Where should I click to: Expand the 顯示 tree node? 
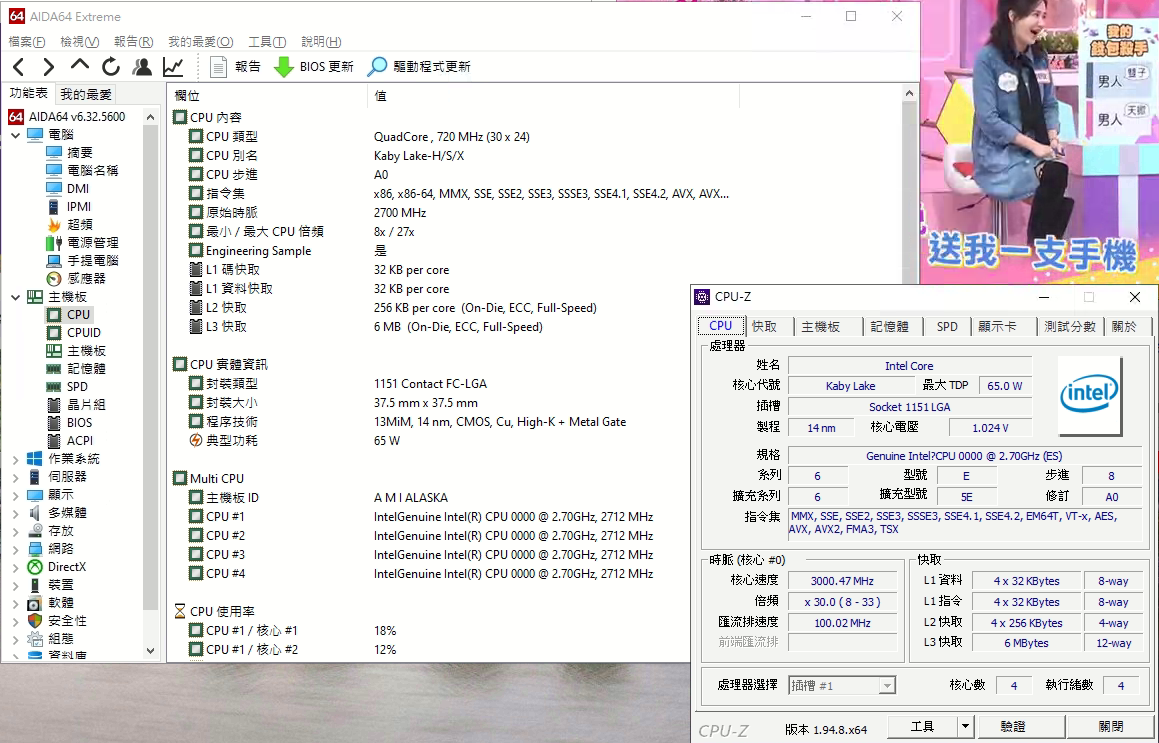pos(15,495)
